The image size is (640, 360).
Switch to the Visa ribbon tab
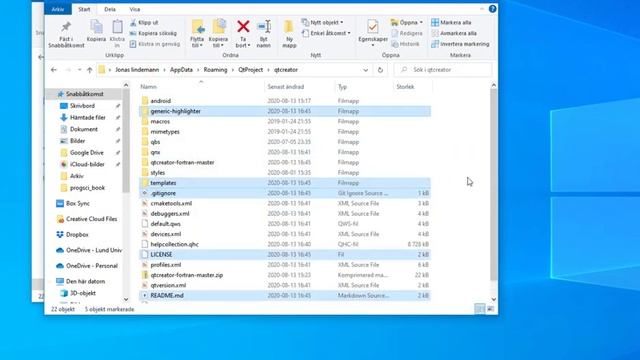[134, 9]
